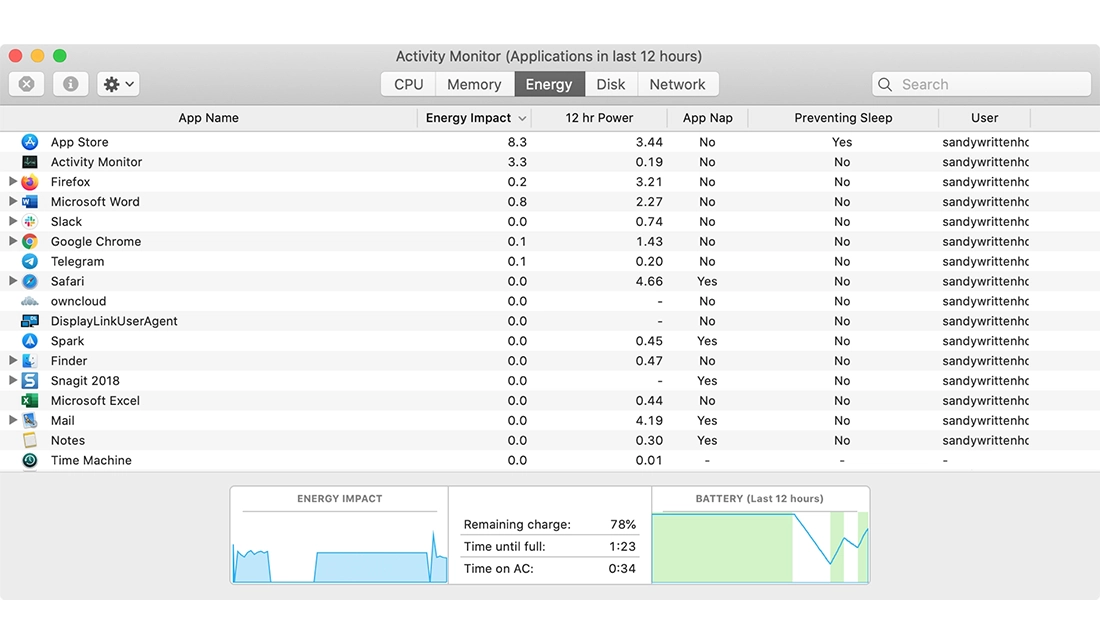Open the Memory tab
The image size is (1100, 644).
(x=474, y=85)
